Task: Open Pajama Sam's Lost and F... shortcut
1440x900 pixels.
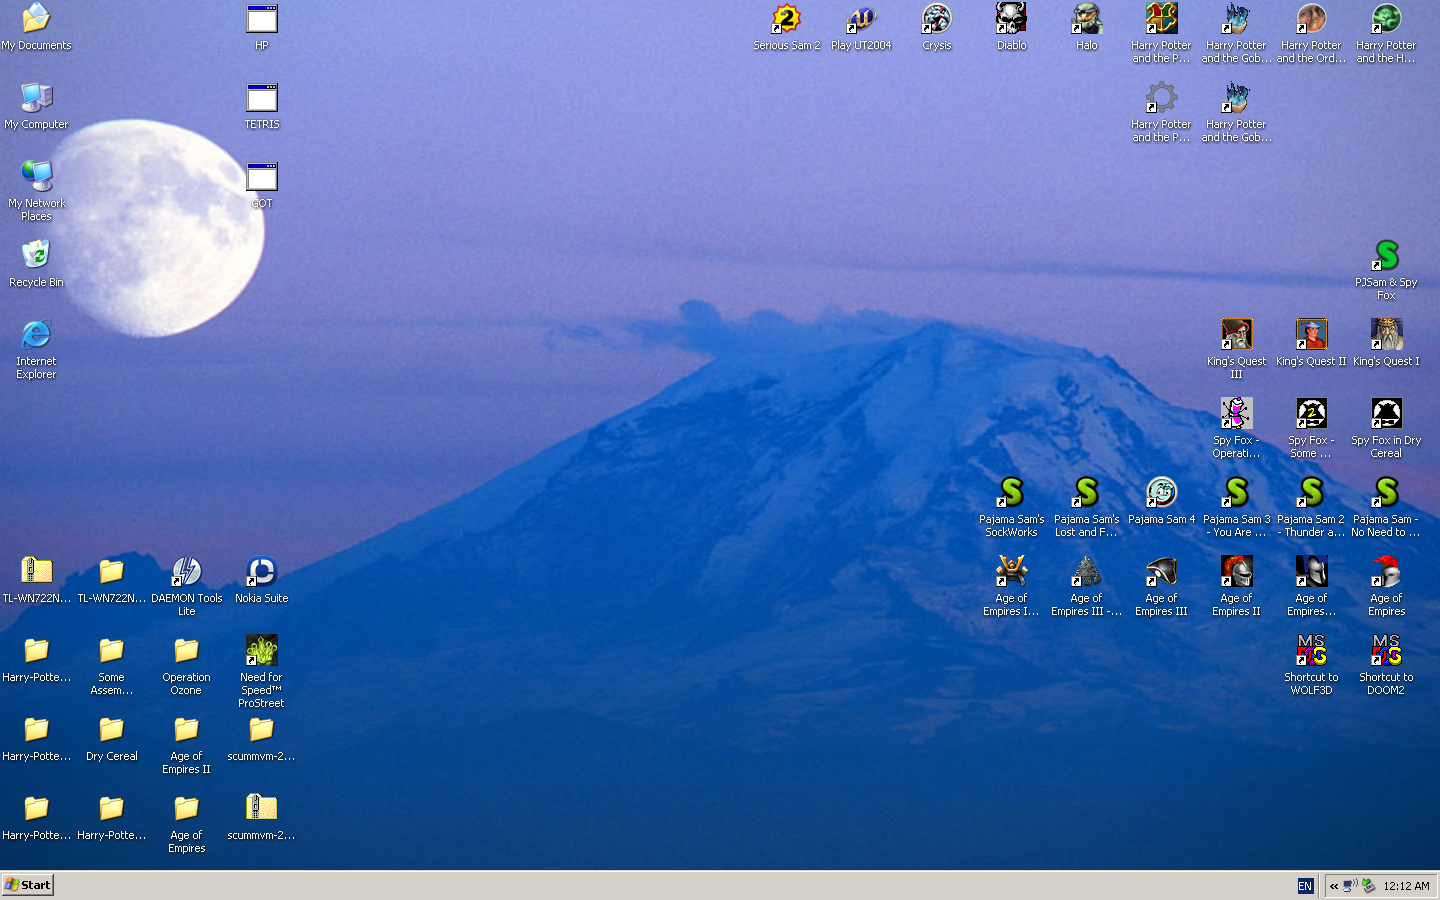Action: point(1086,506)
